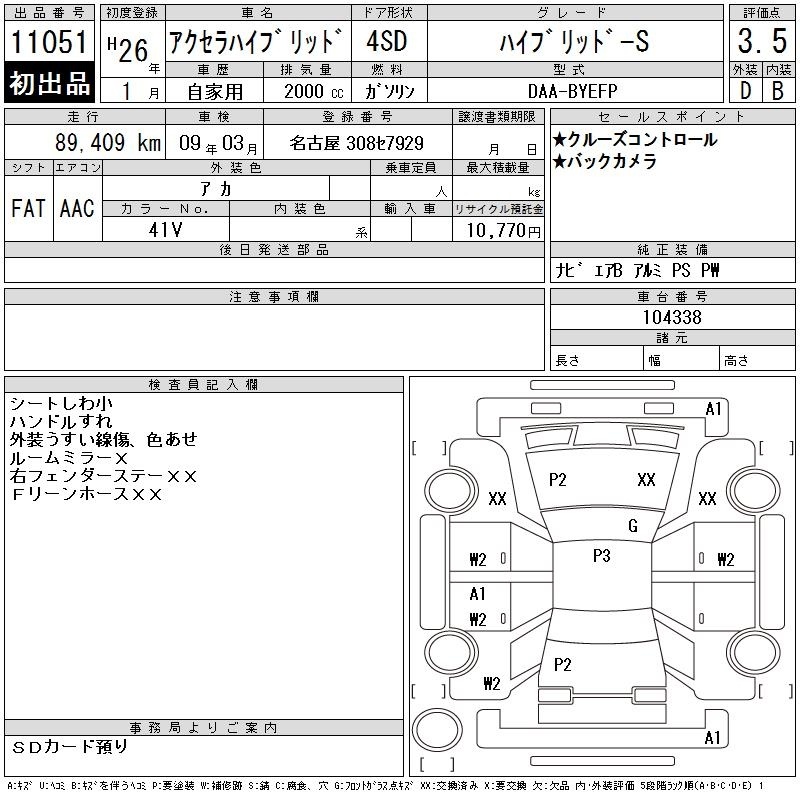Select the model code DAA-BYEFP
Screen dimensions: 800x800
coord(573,90)
